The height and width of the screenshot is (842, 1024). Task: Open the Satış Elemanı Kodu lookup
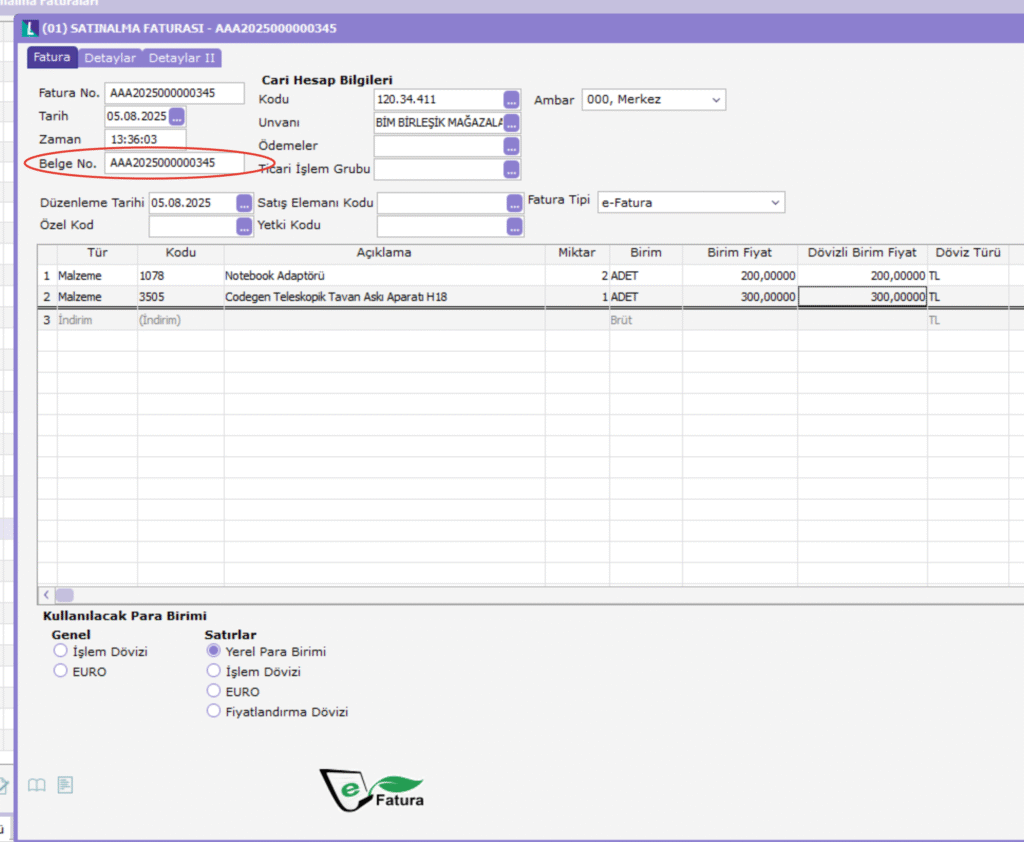click(515, 203)
